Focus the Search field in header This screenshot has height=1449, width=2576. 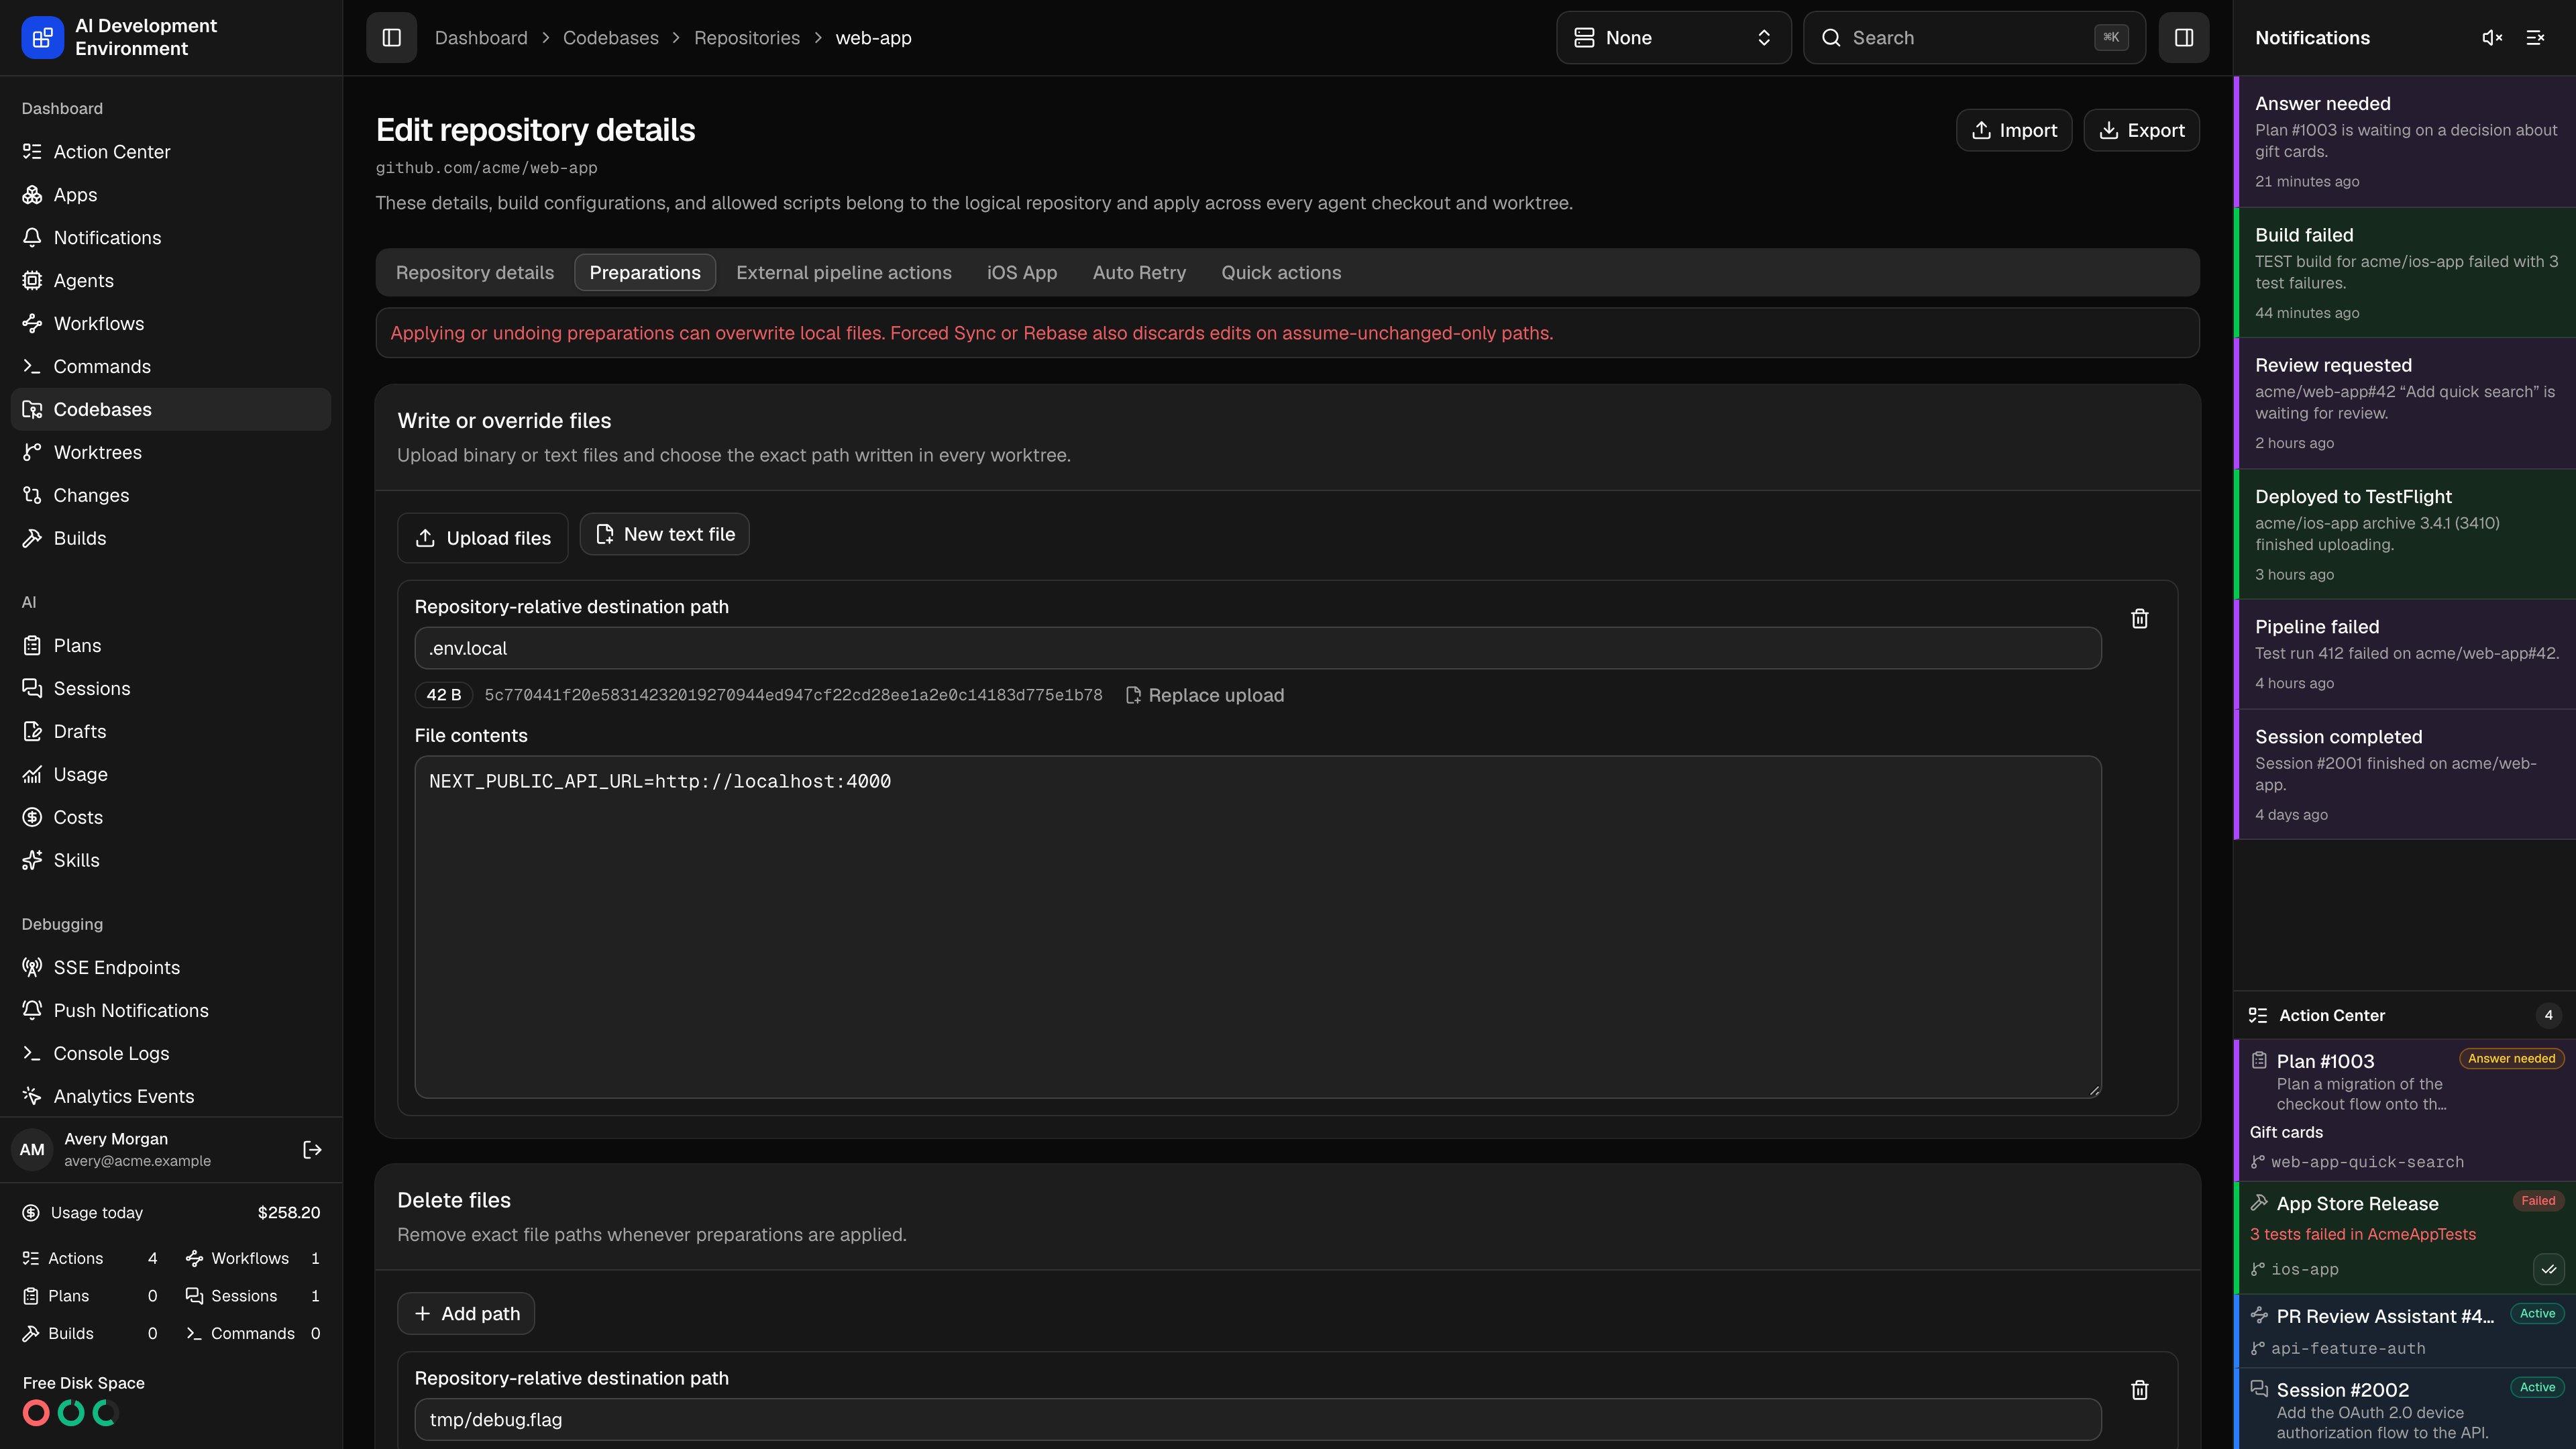point(1974,38)
